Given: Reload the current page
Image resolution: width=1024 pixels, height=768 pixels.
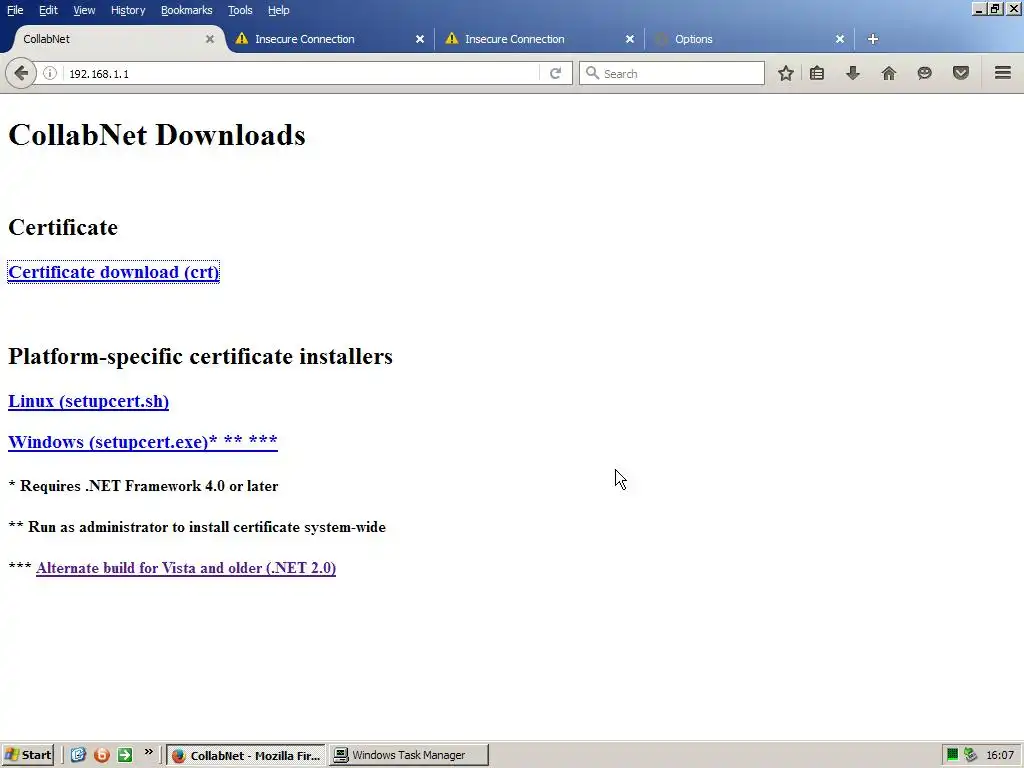Looking at the screenshot, I should (556, 73).
